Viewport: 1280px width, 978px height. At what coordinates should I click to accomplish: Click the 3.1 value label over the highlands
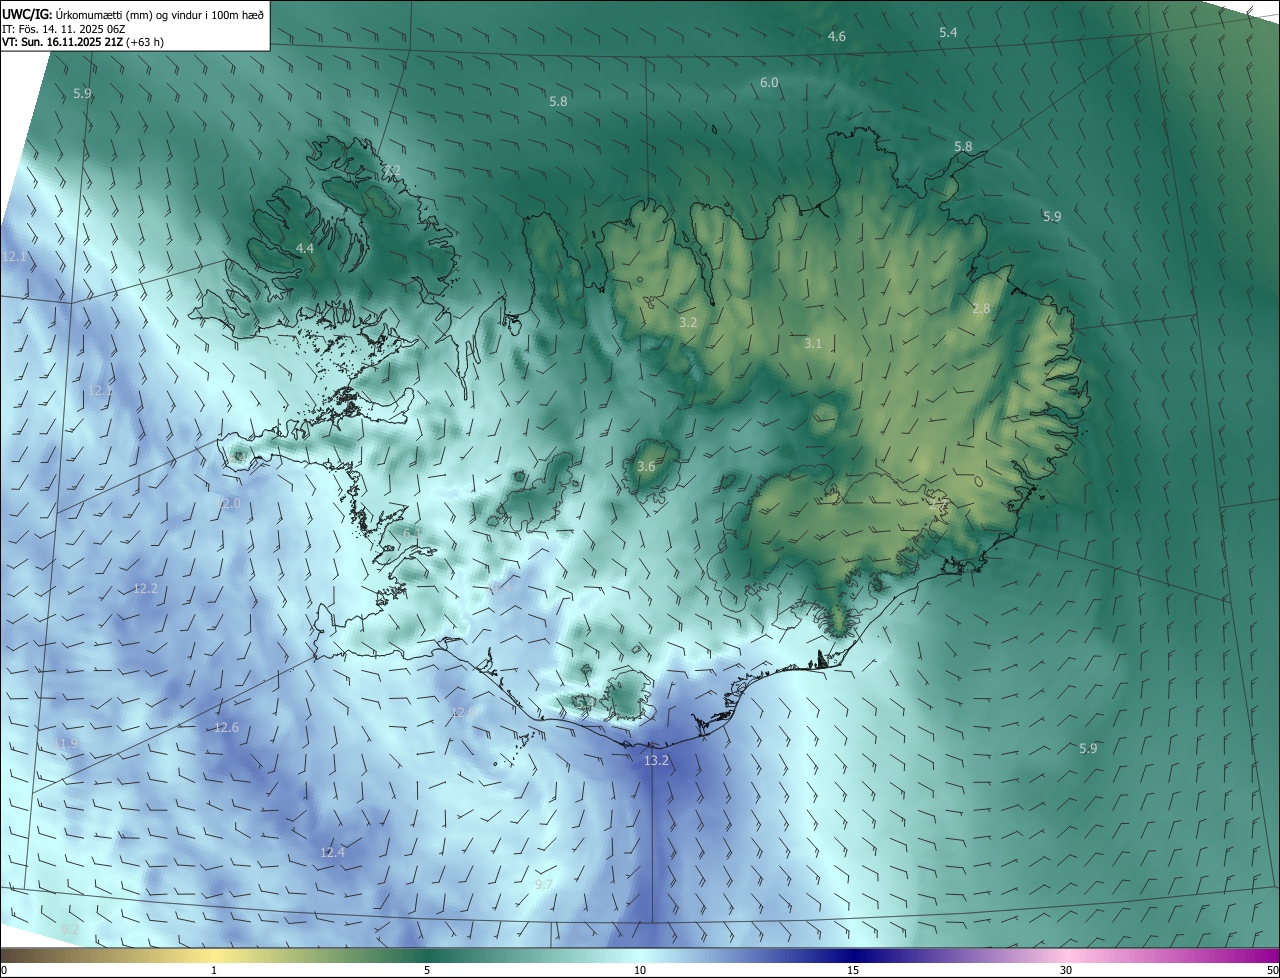(x=813, y=344)
